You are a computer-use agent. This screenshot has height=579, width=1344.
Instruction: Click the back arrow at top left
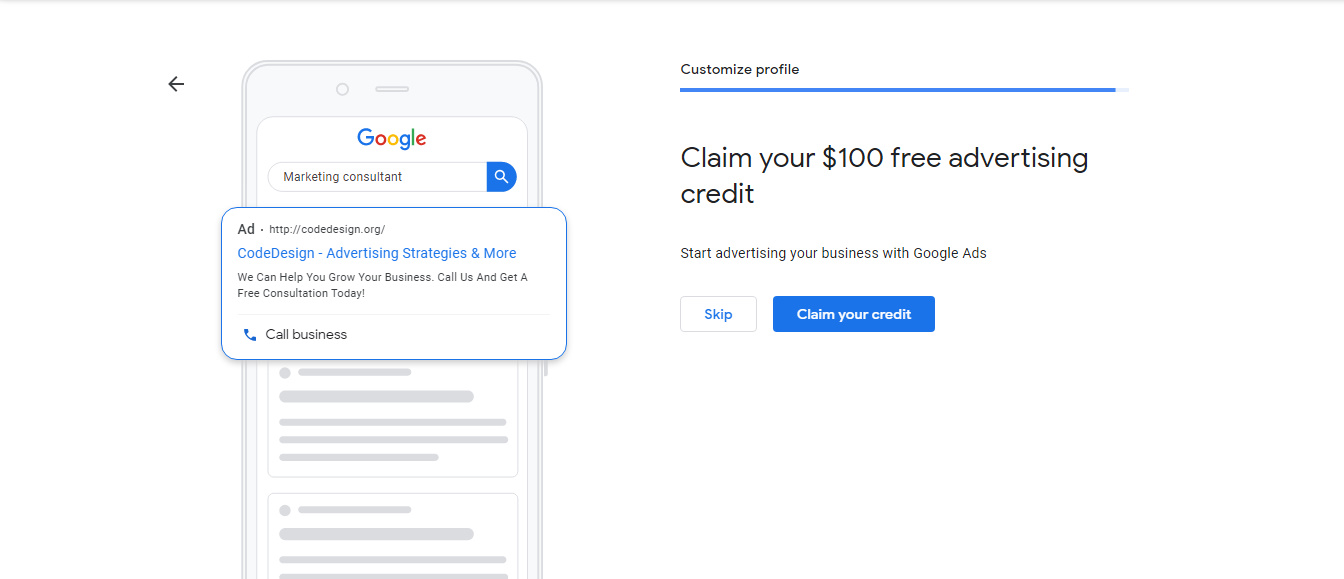coord(176,84)
